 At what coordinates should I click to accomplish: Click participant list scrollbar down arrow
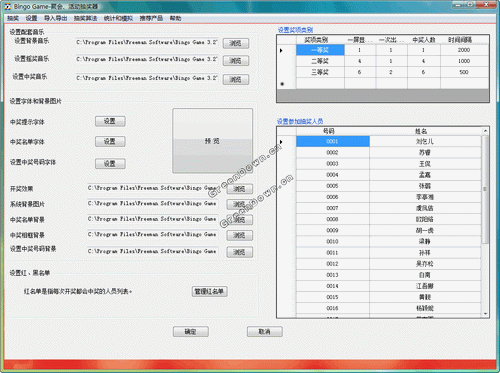click(x=485, y=314)
